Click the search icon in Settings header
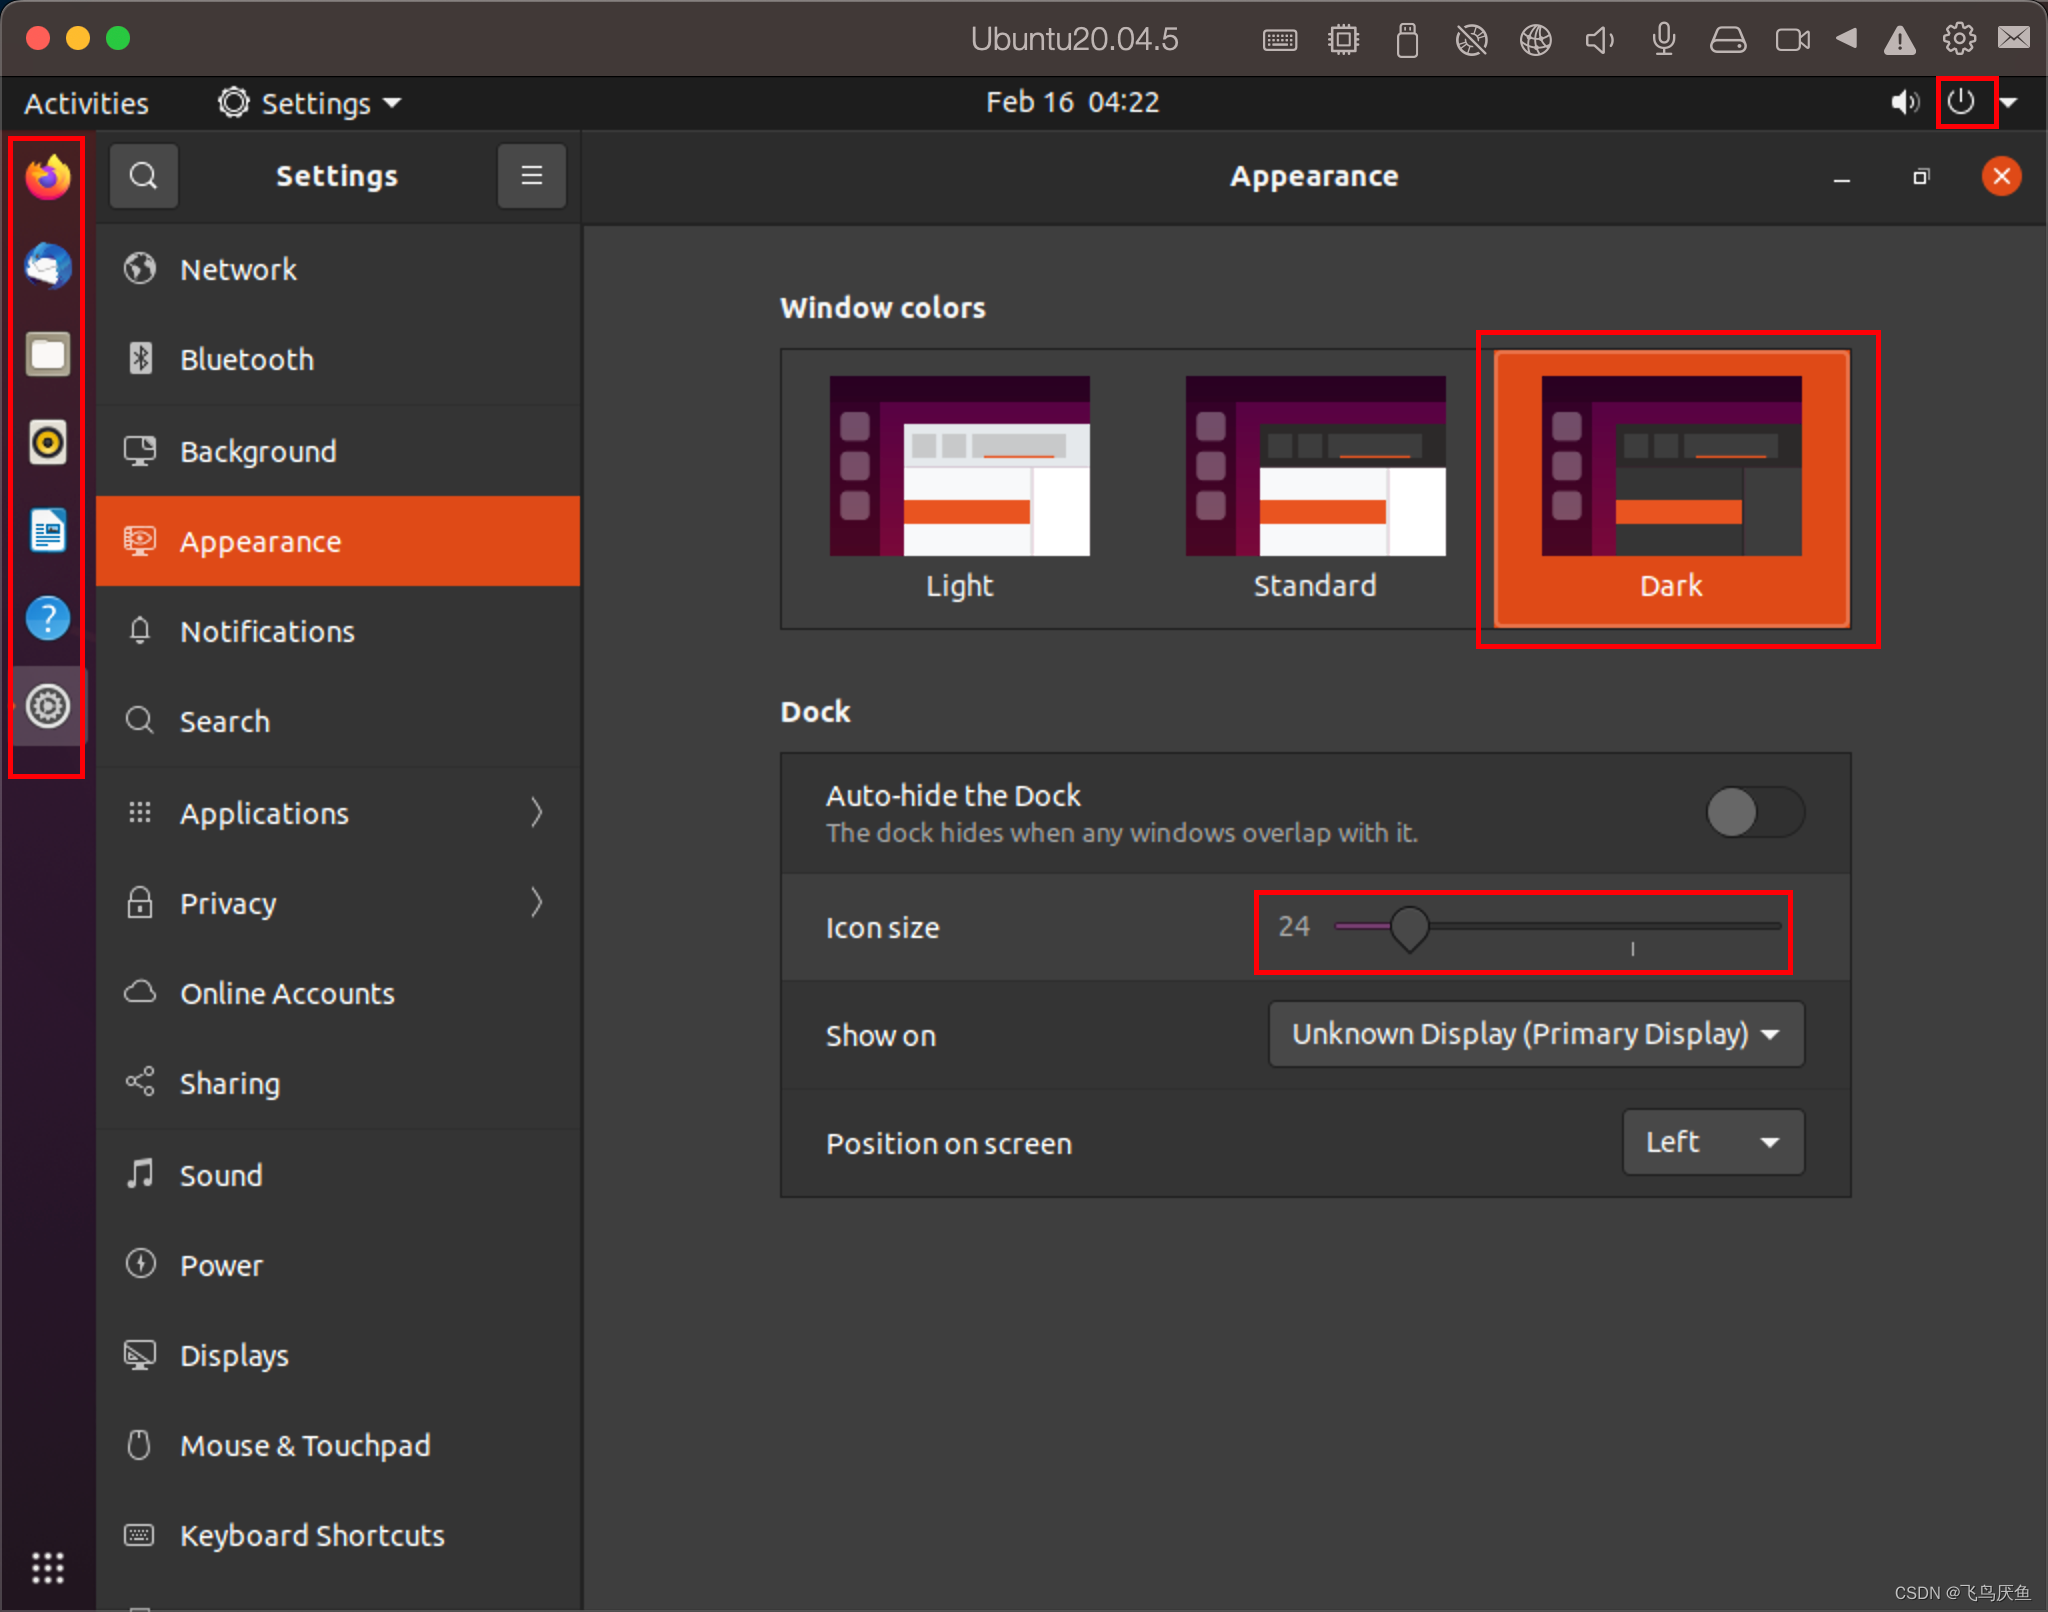2048x1612 pixels. [x=144, y=176]
